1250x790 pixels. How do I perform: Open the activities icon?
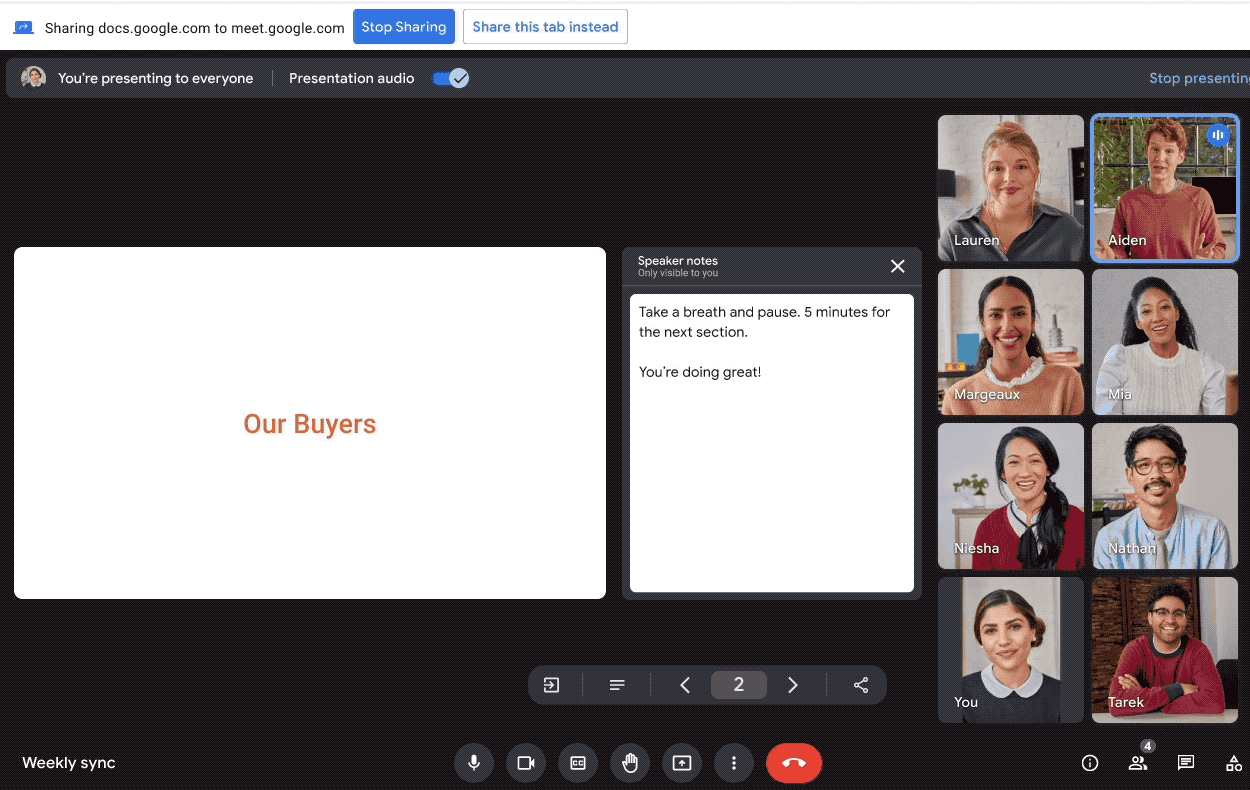(1234, 763)
